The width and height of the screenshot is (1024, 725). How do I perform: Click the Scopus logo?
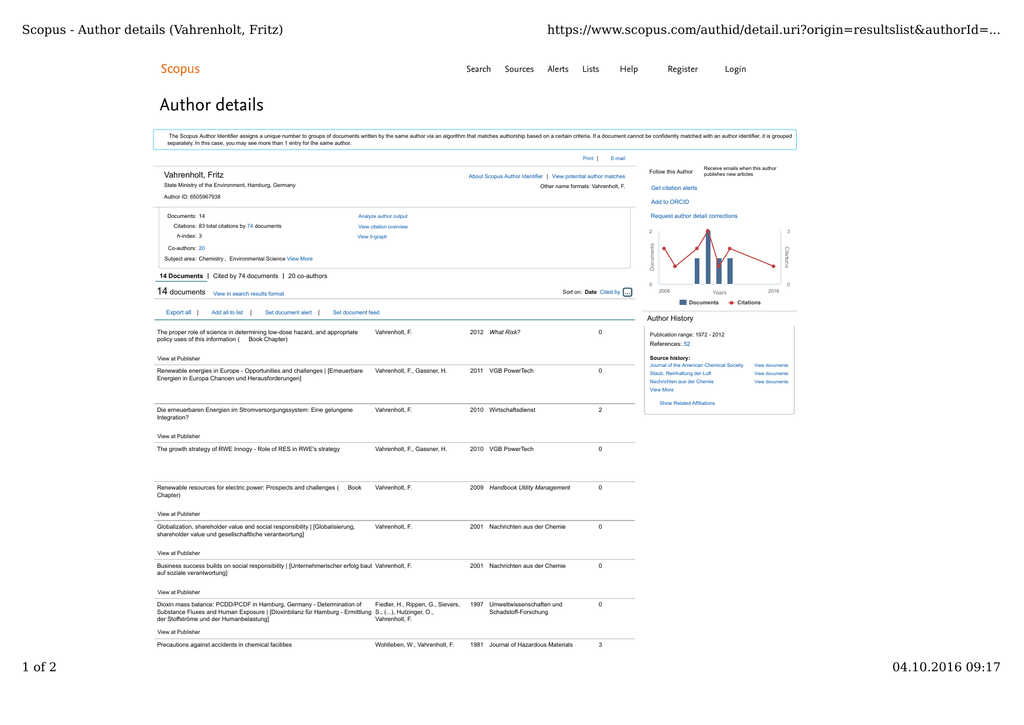(x=180, y=69)
